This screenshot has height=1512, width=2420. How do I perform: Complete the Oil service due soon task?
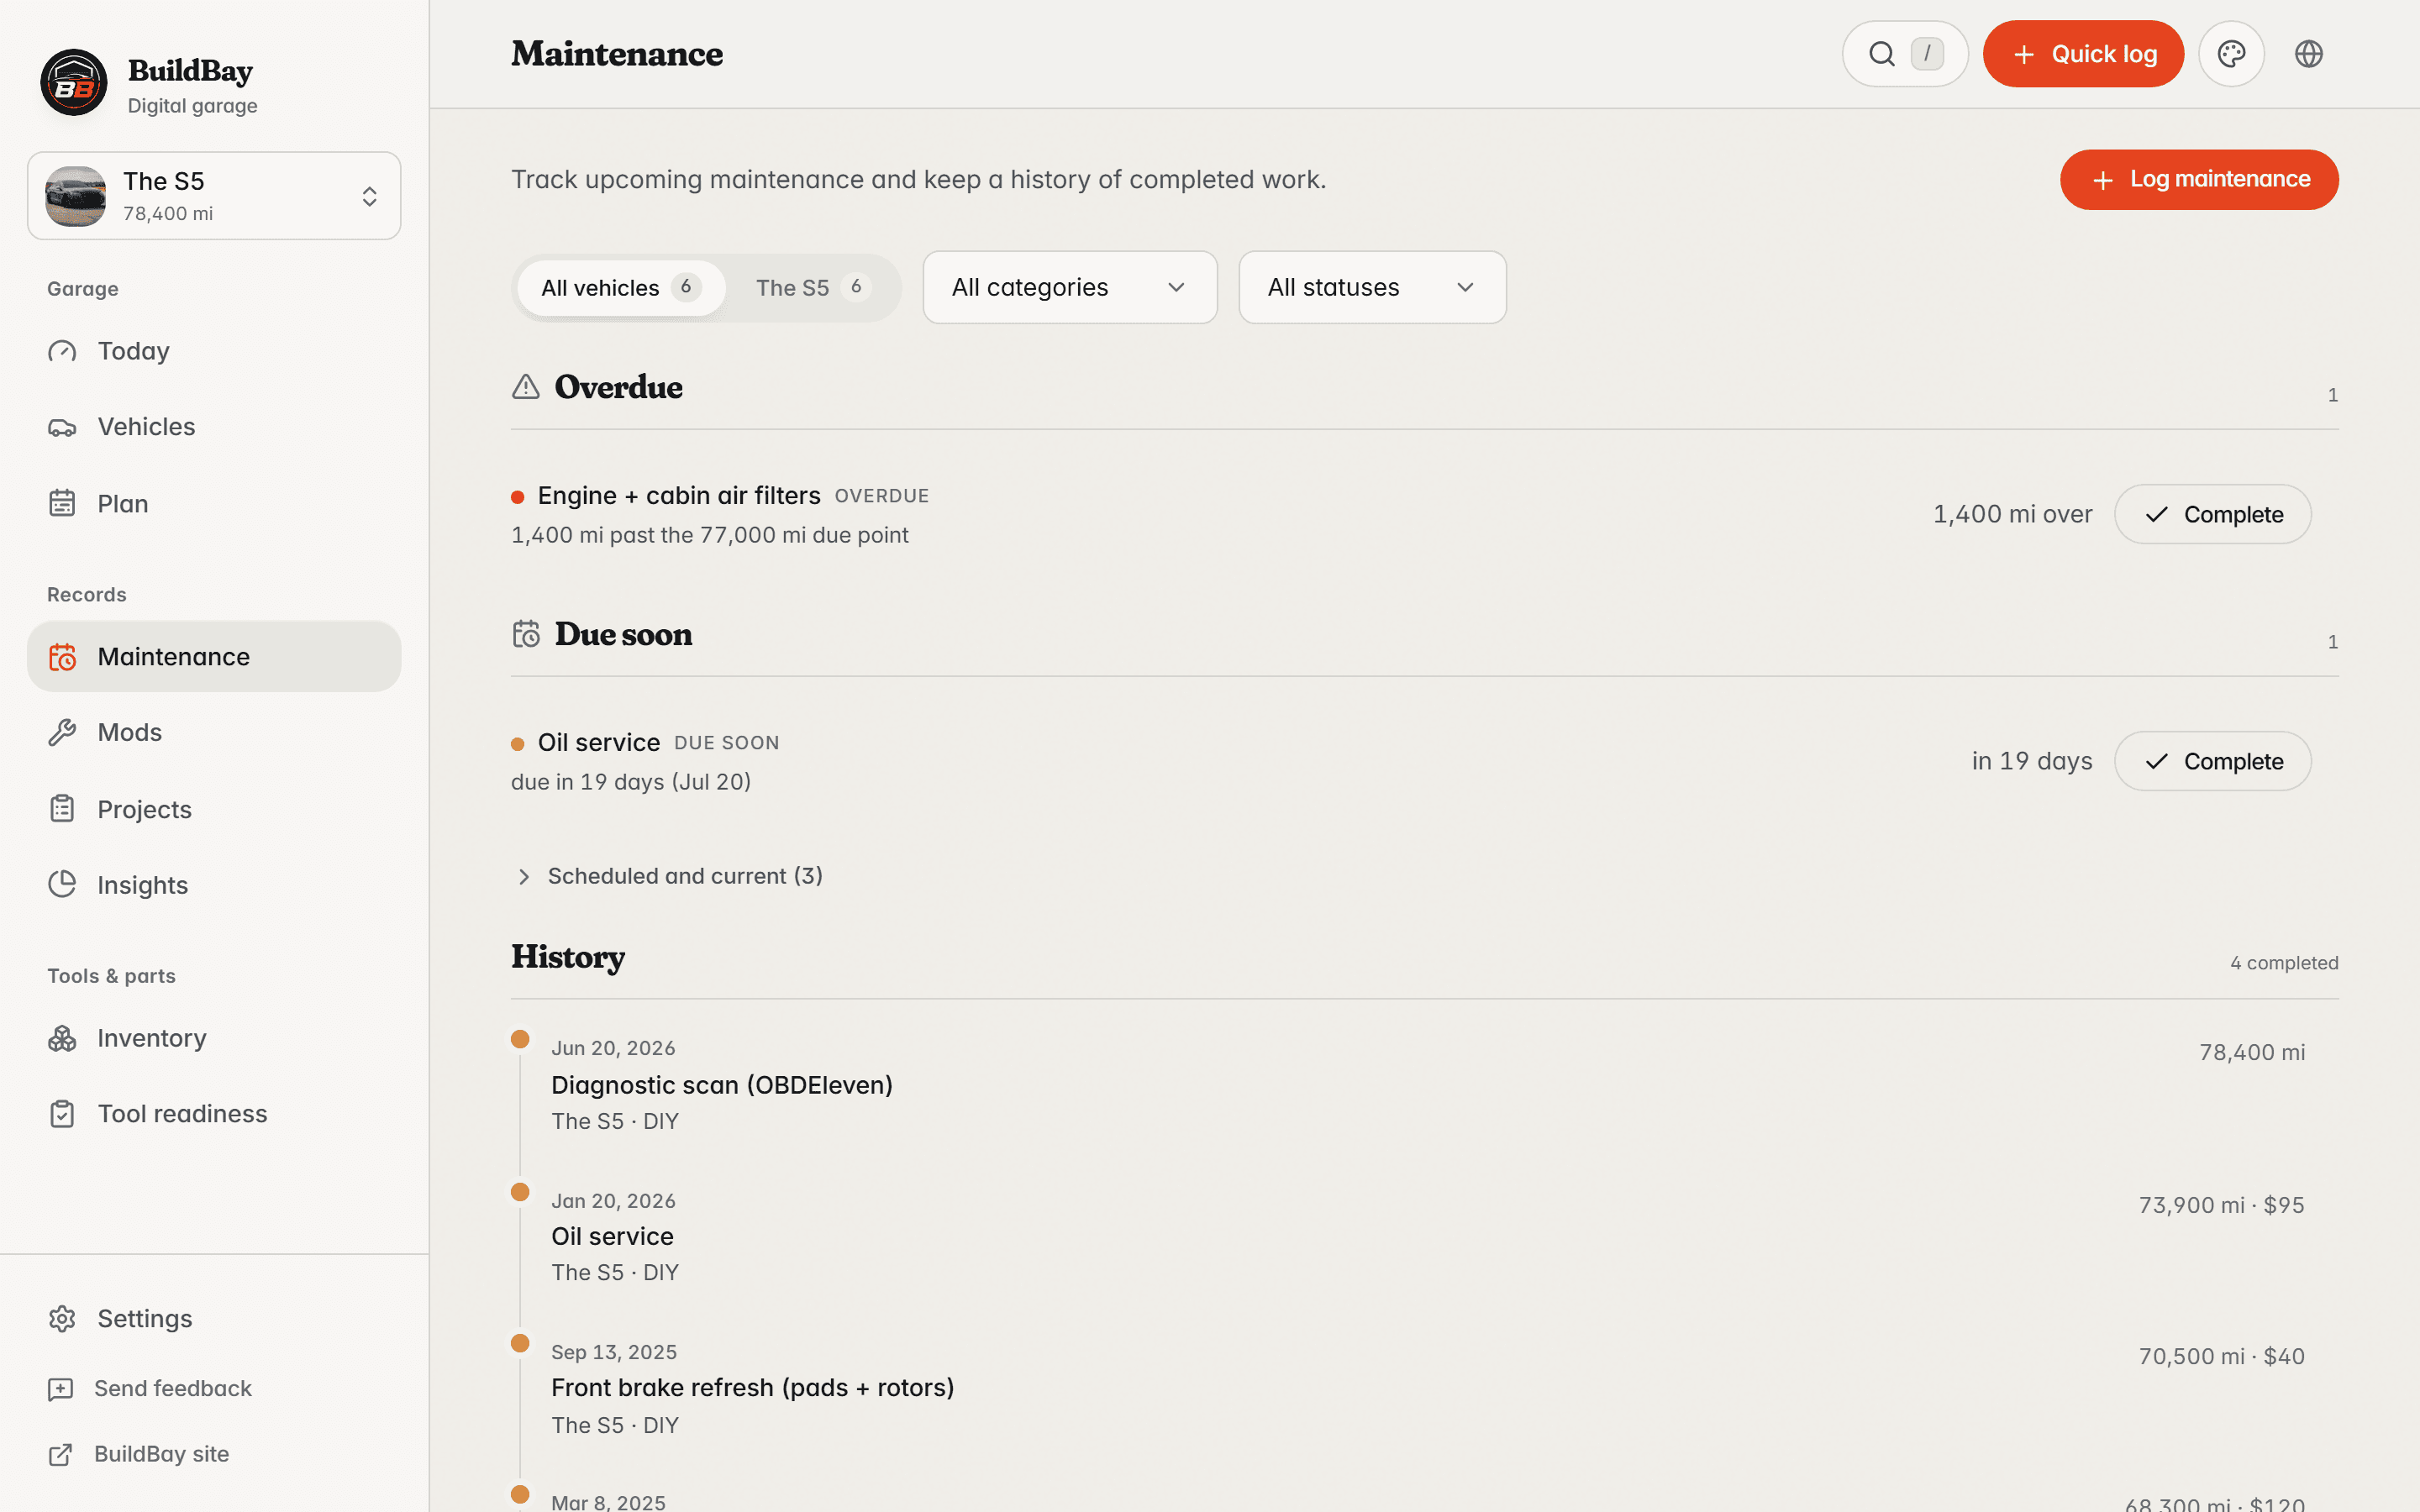coord(2212,761)
